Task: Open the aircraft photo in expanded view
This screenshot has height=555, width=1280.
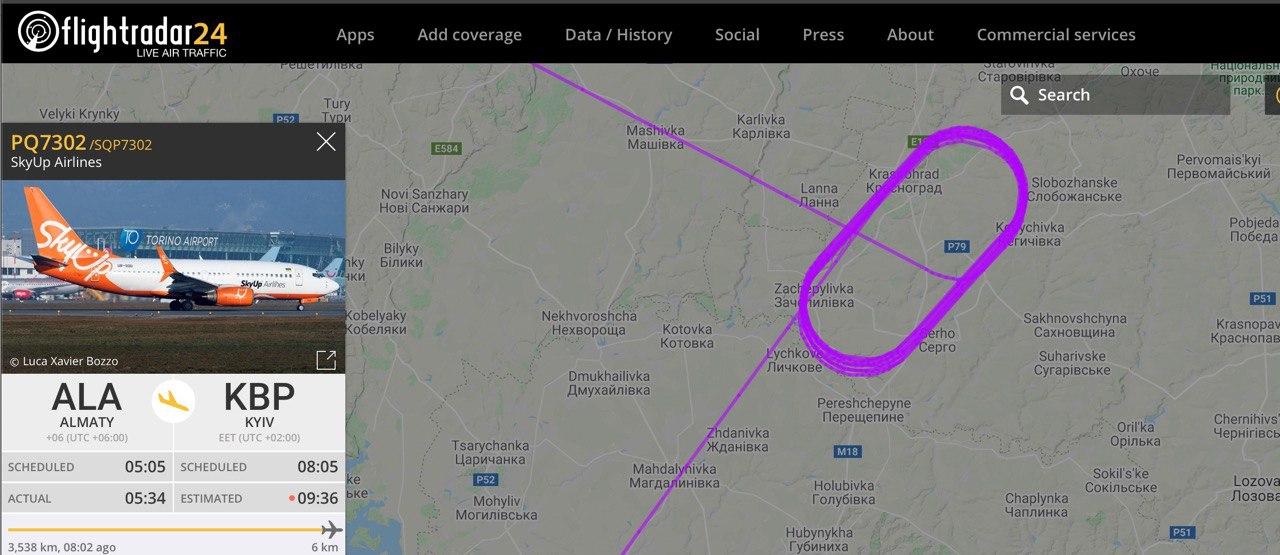Action: 326,360
